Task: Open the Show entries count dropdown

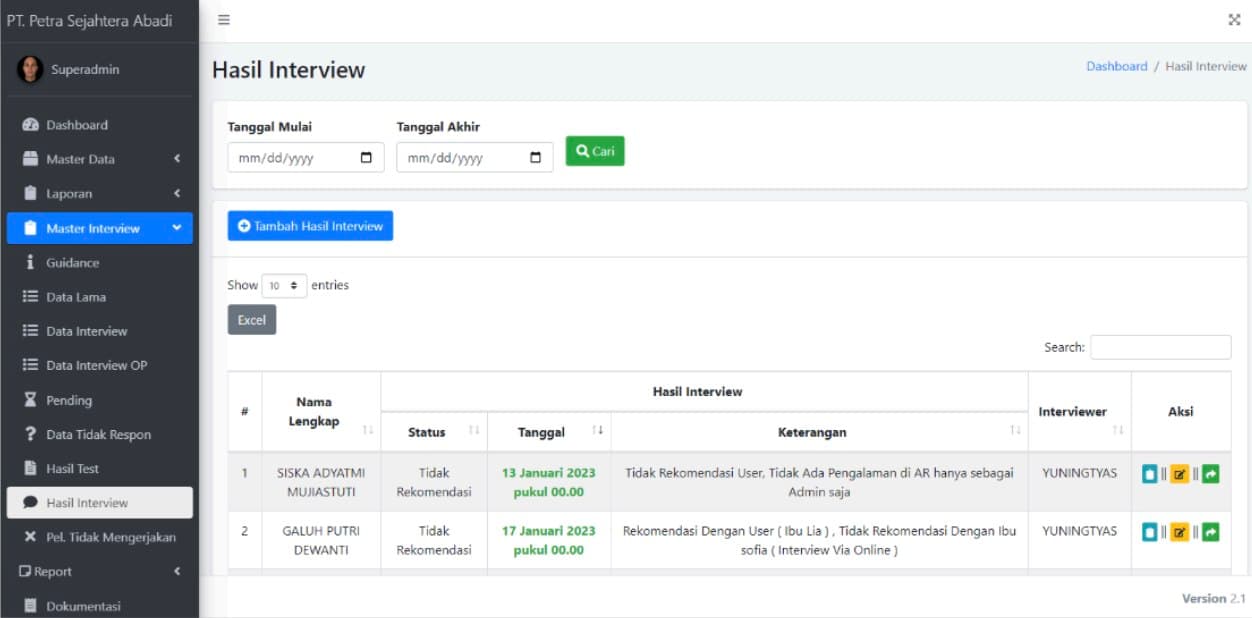Action: coord(284,286)
